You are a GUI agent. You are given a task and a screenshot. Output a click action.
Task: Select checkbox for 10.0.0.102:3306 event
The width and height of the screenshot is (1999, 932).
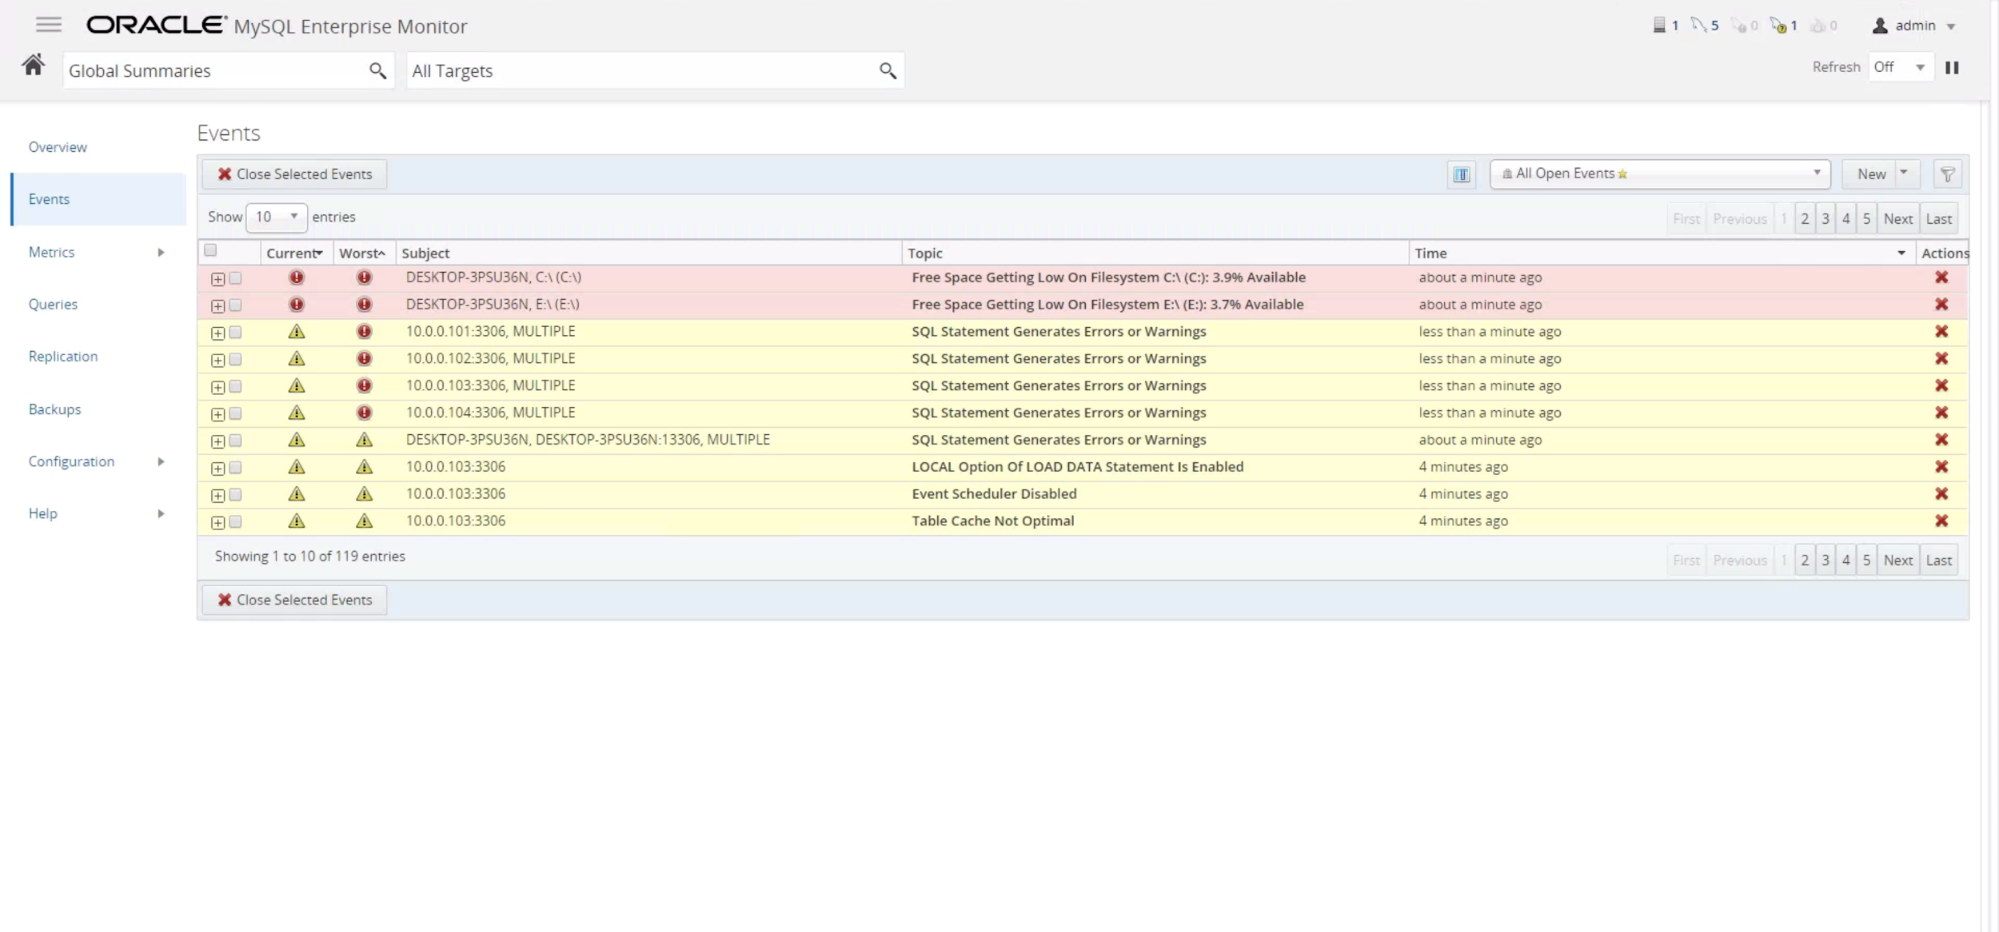(x=235, y=360)
